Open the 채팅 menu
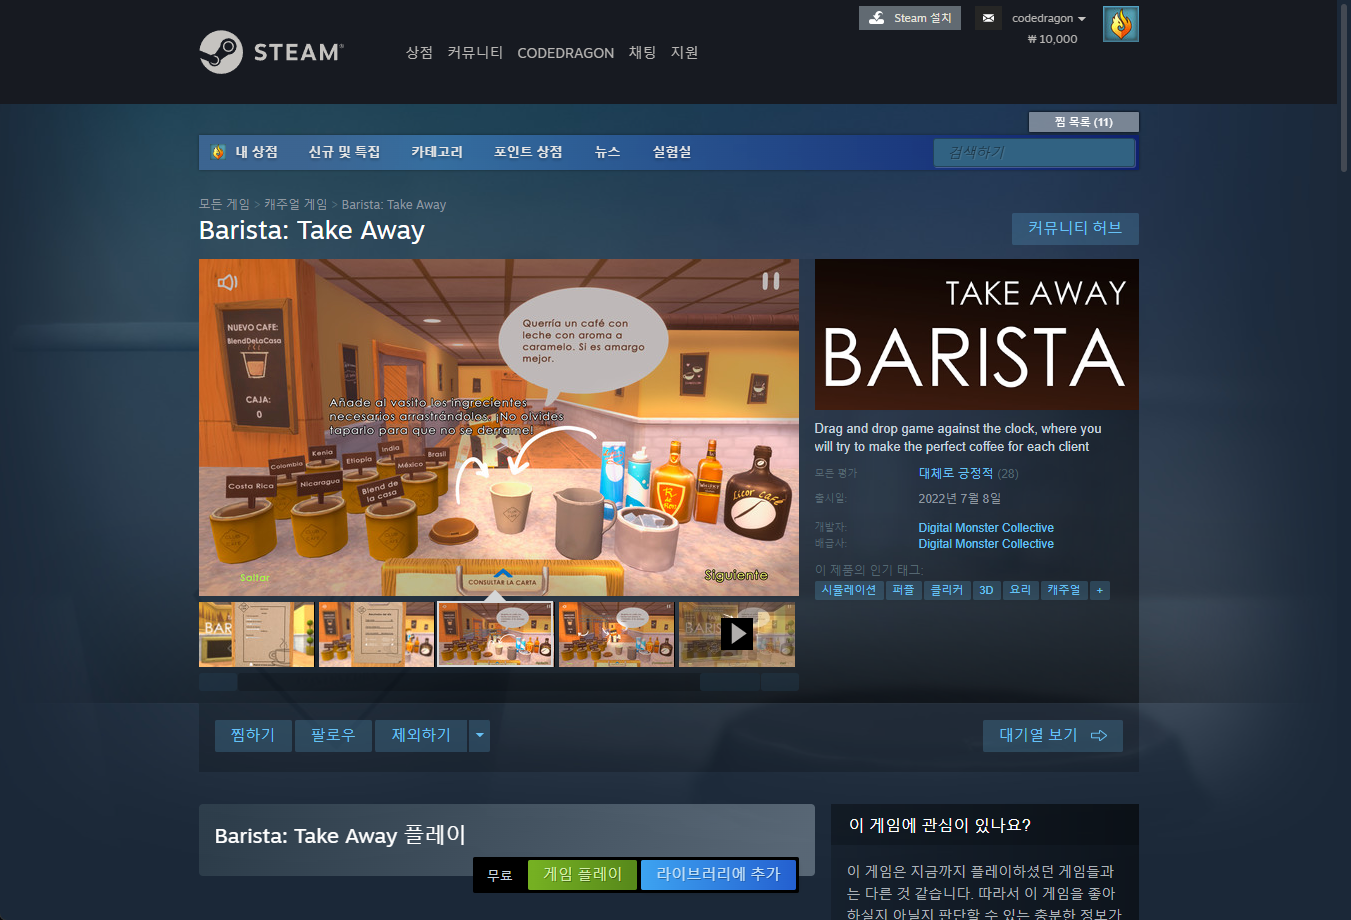This screenshot has height=920, width=1351. coord(642,52)
